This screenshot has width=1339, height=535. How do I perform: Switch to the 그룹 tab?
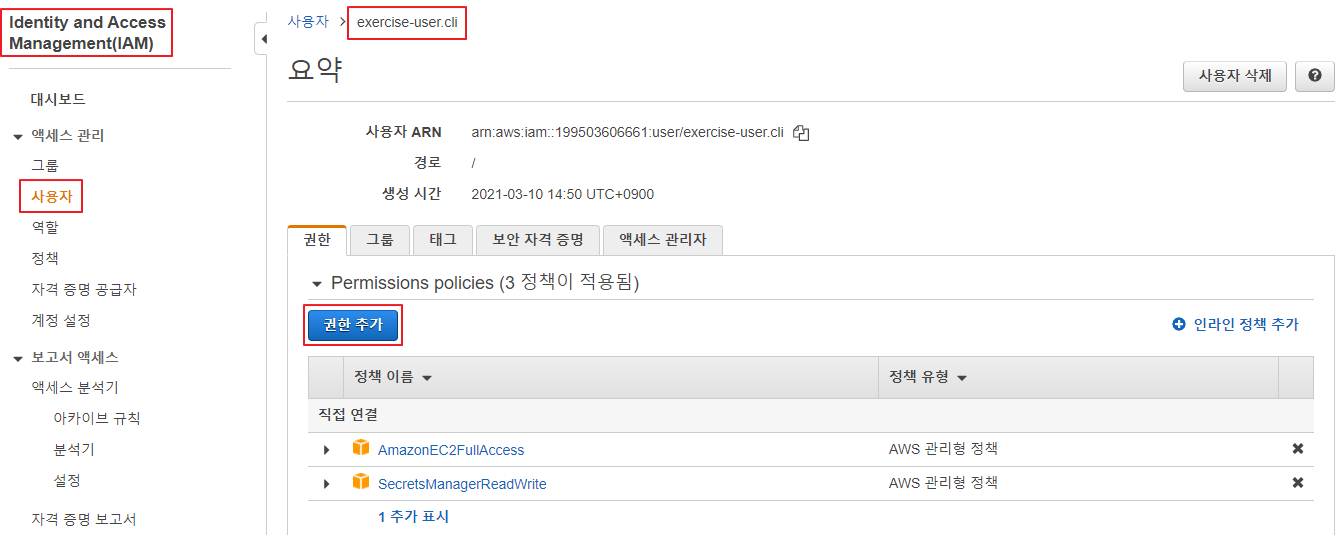pos(380,240)
